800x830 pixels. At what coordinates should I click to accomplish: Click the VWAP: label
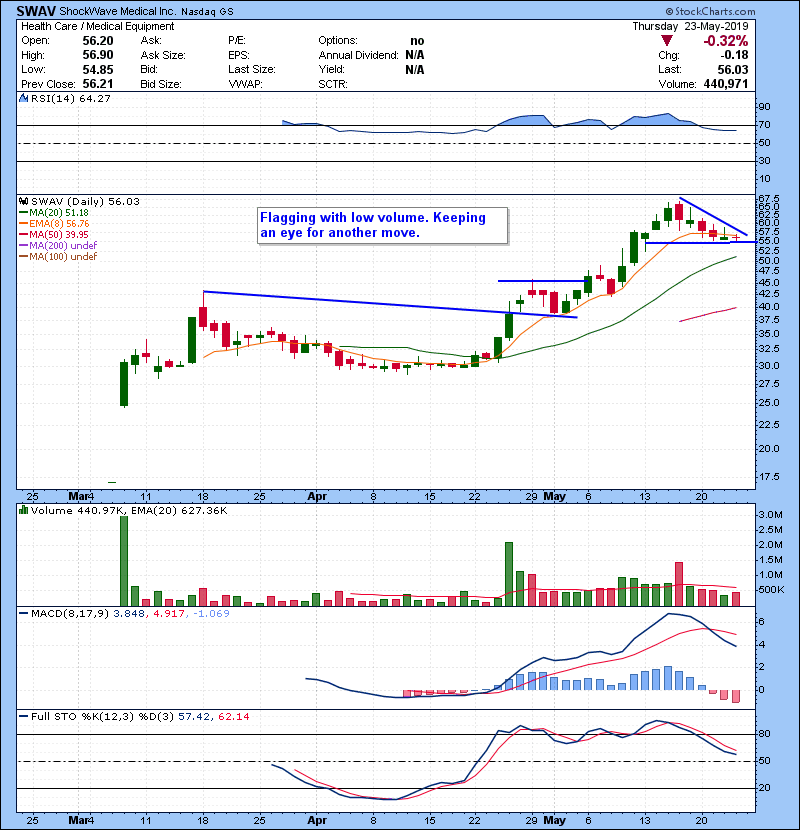245,84
